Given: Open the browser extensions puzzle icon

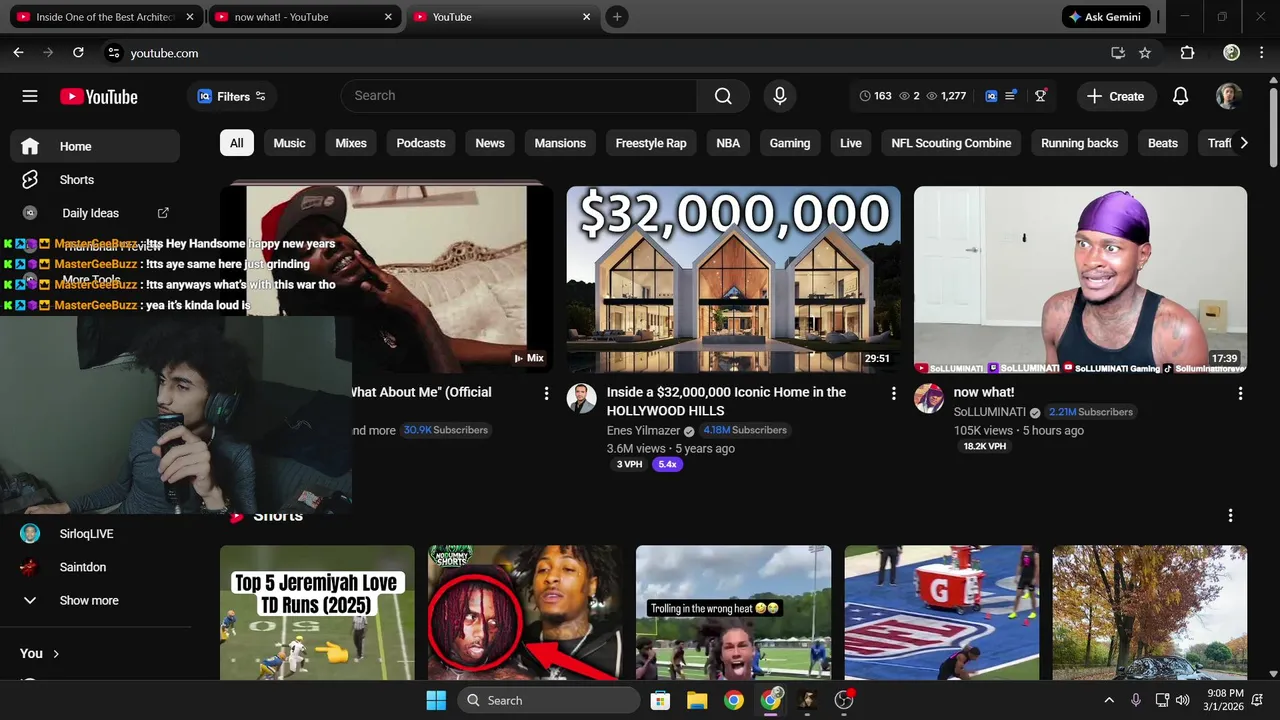Looking at the screenshot, I should tap(1188, 53).
